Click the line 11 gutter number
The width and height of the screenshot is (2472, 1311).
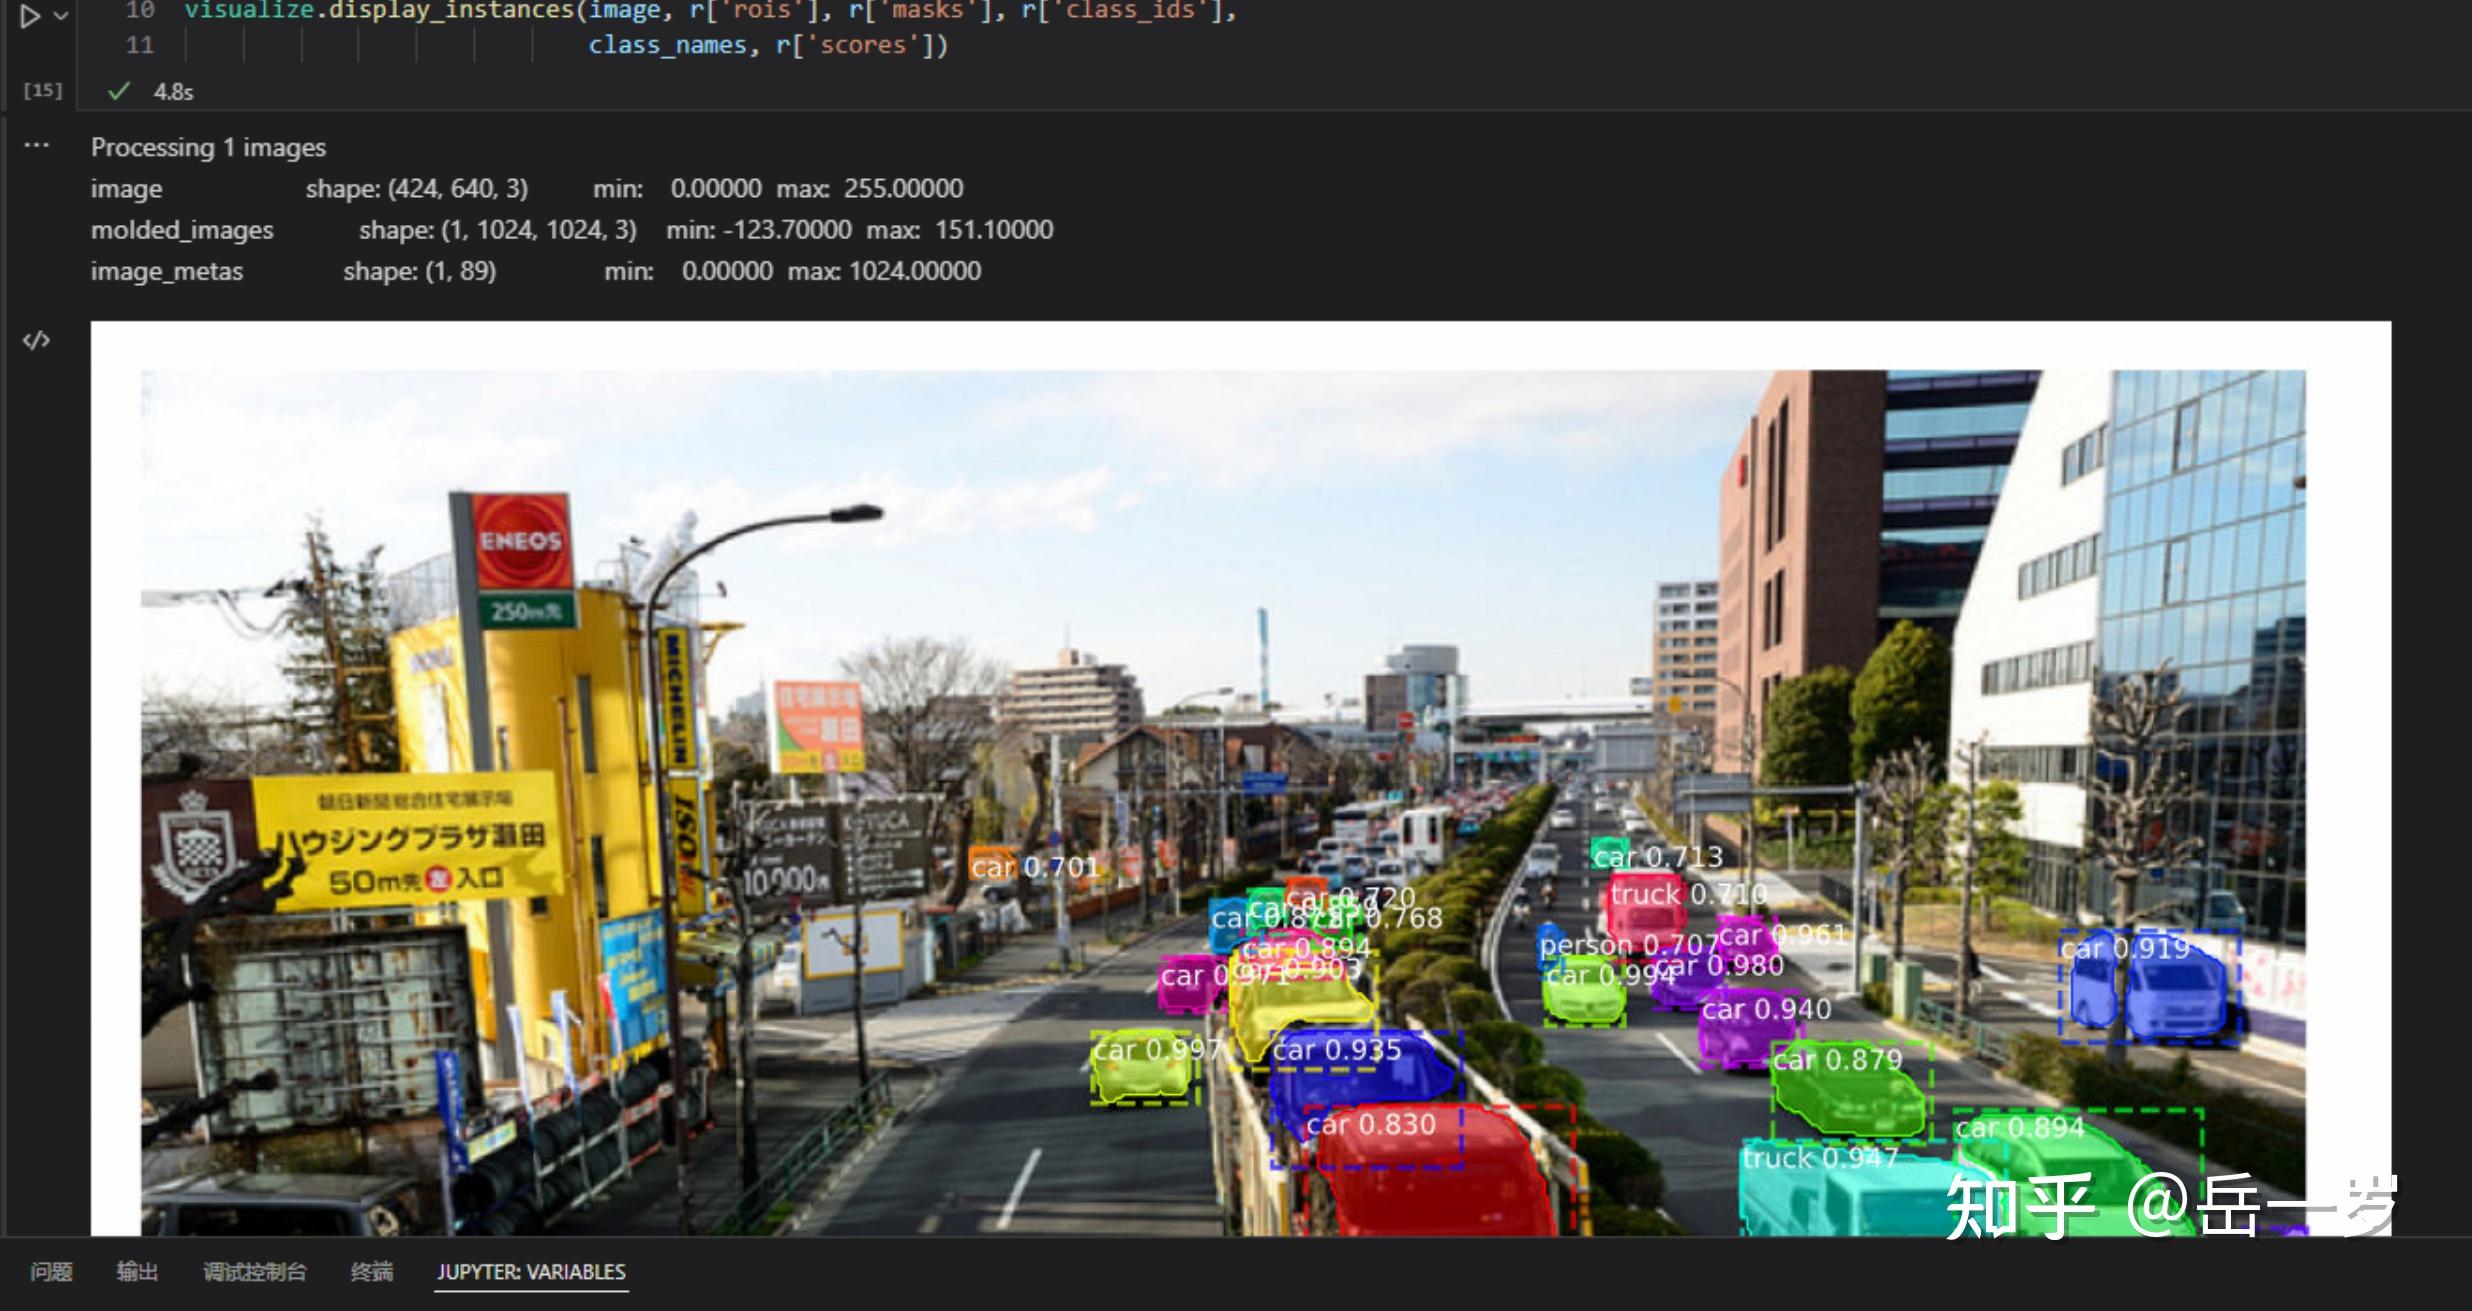(139, 45)
